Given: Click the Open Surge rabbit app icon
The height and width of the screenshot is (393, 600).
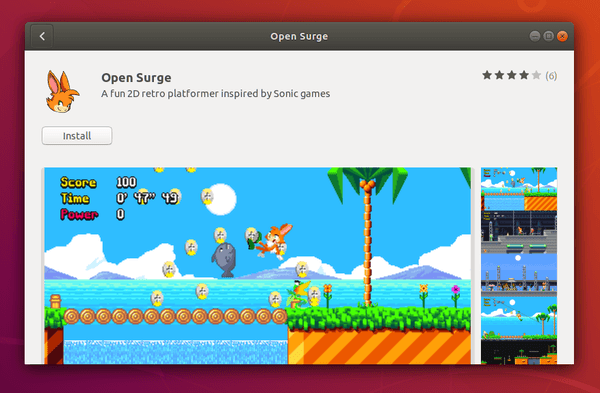Looking at the screenshot, I should click(x=62, y=91).
